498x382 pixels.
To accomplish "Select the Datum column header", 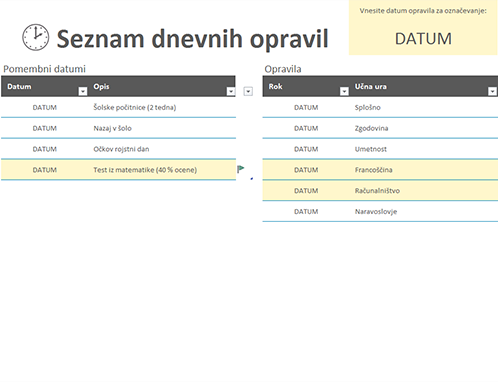I will (x=44, y=86).
